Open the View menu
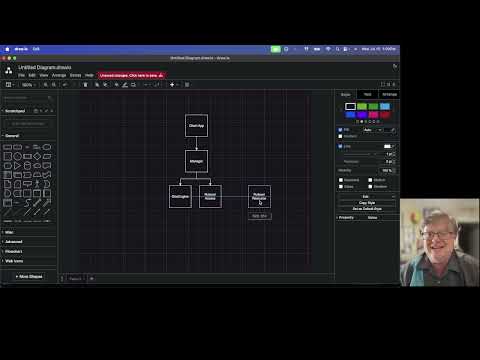 pyautogui.click(x=44, y=75)
